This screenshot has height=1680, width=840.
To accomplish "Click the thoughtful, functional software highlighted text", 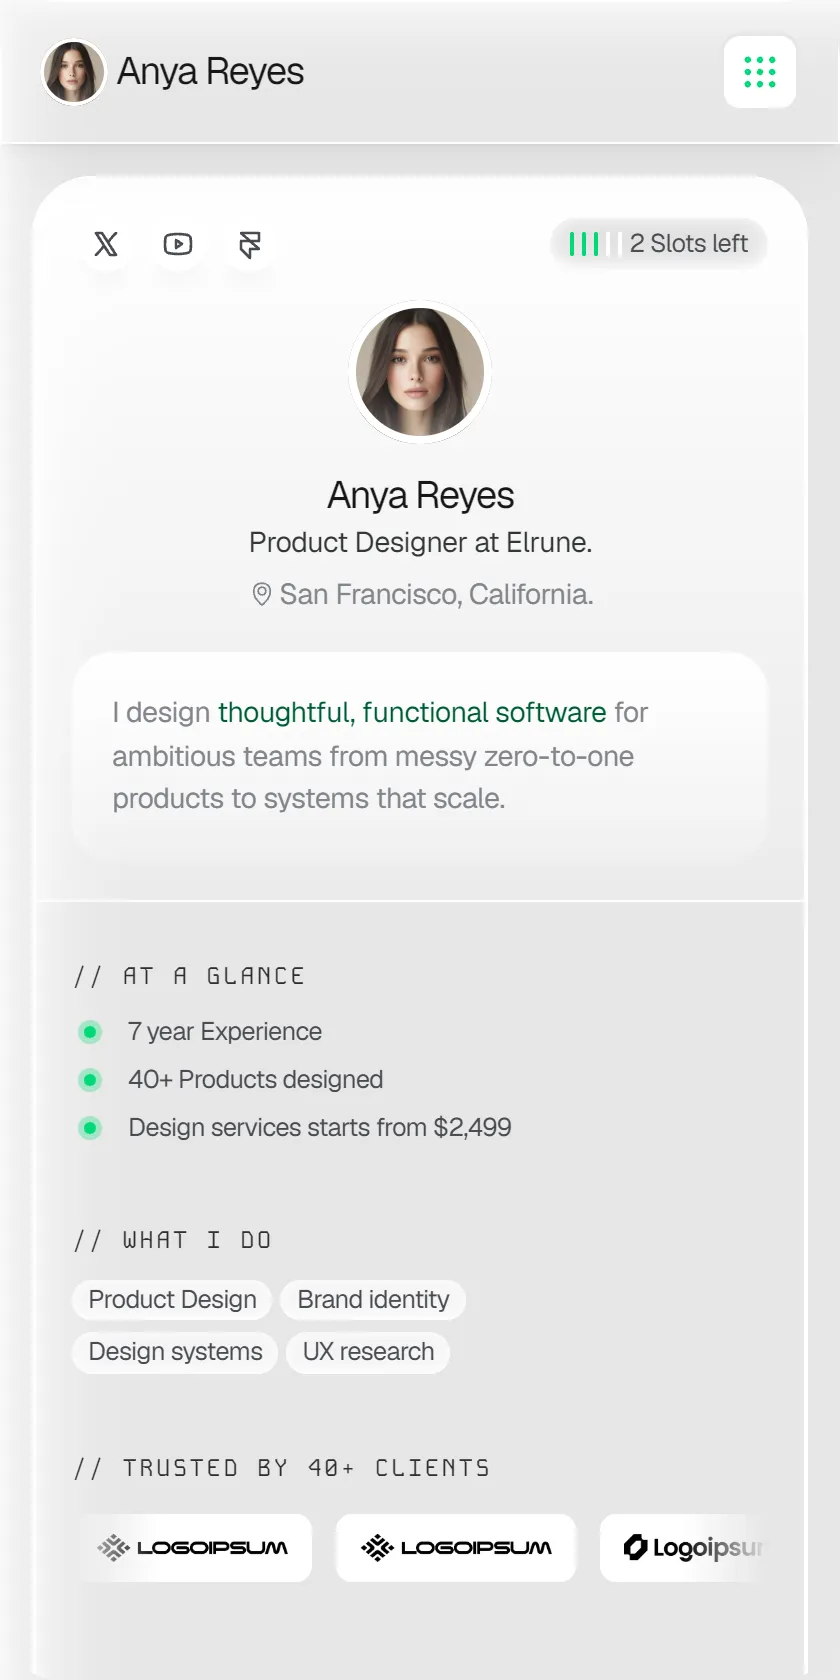I will [412, 712].
